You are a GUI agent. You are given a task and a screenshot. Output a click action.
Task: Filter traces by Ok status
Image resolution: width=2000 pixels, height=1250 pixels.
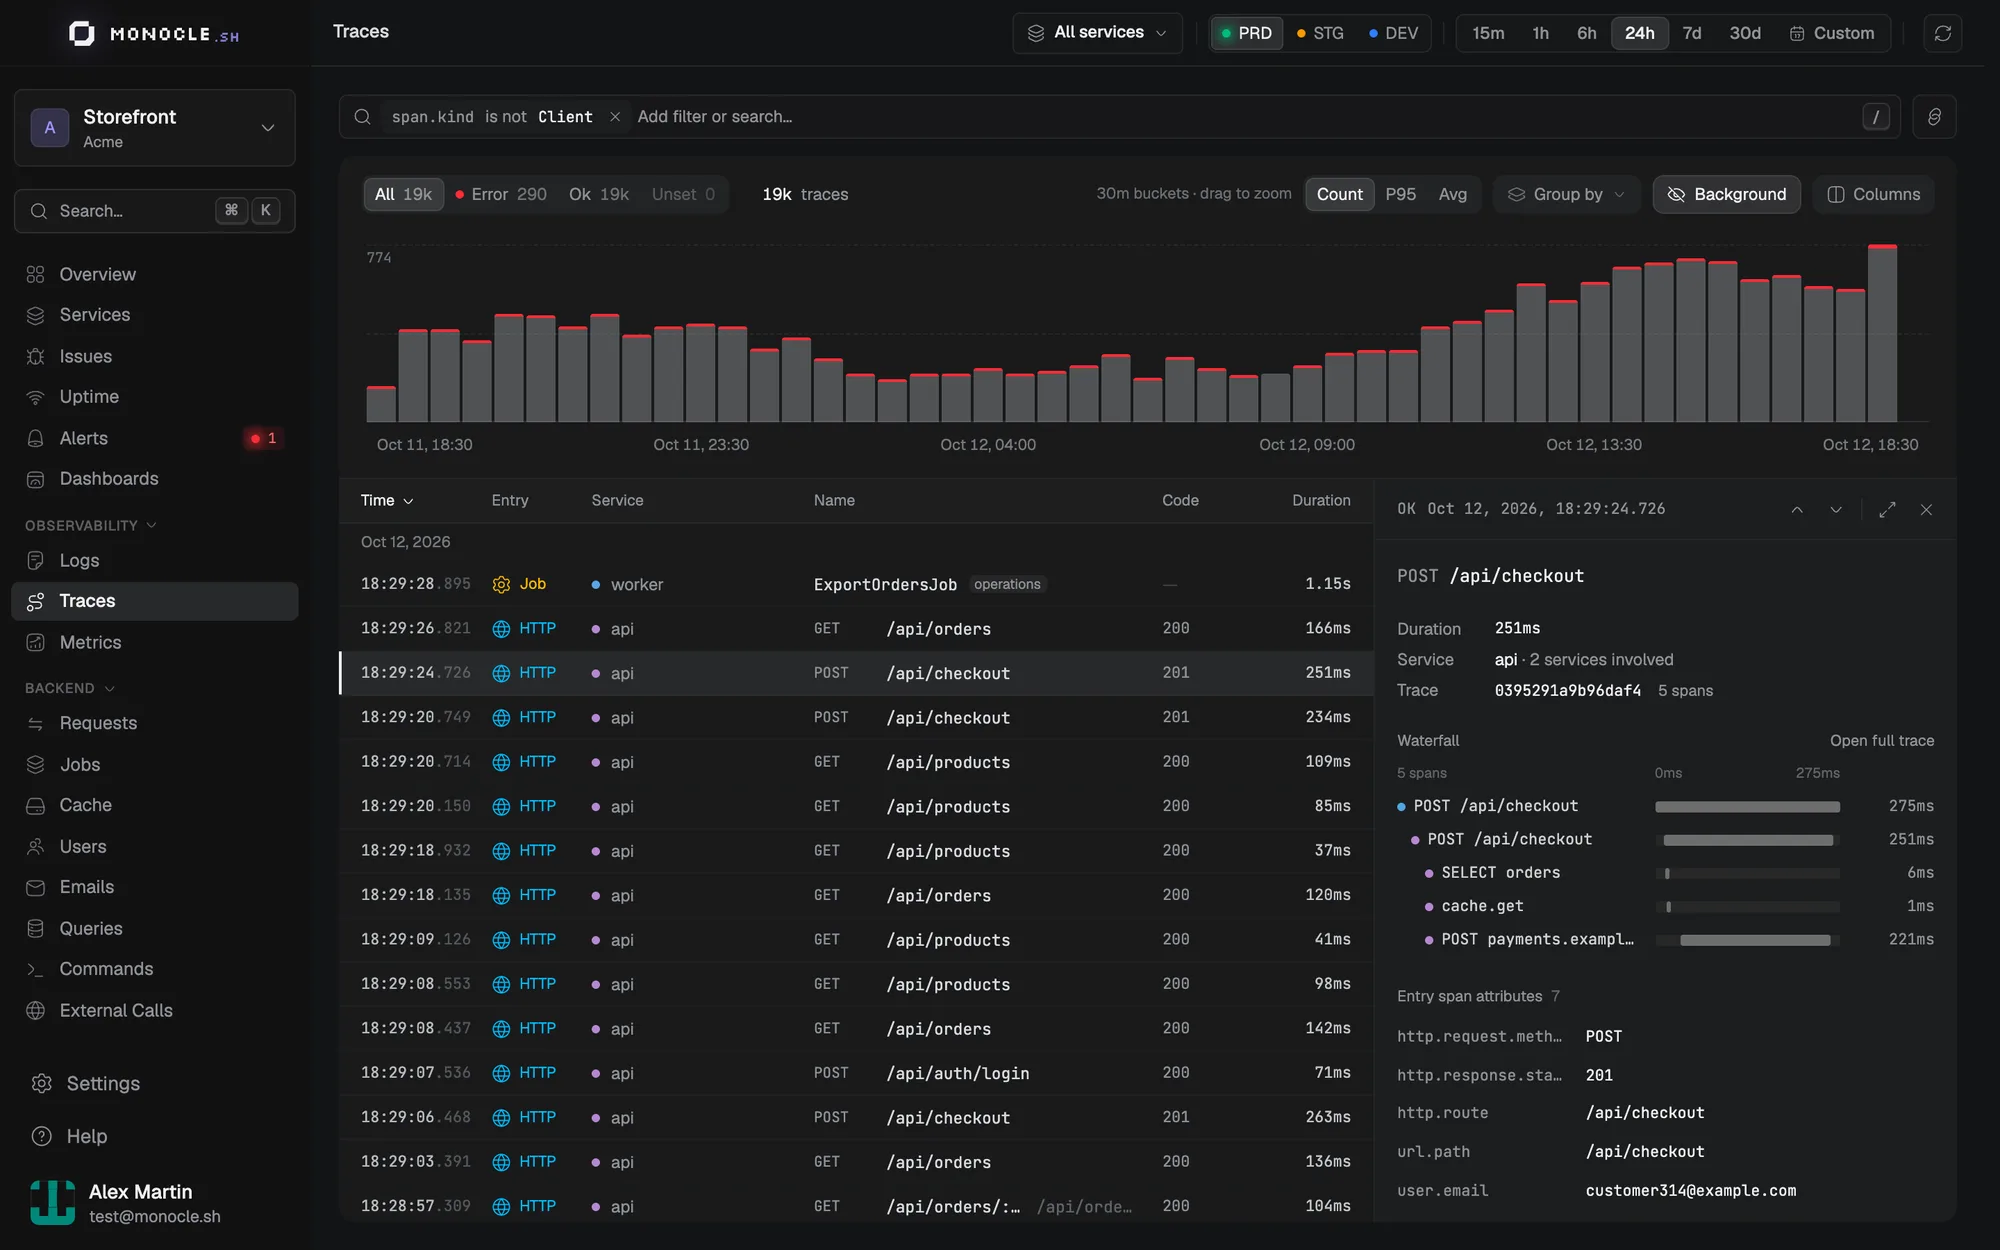[599, 194]
